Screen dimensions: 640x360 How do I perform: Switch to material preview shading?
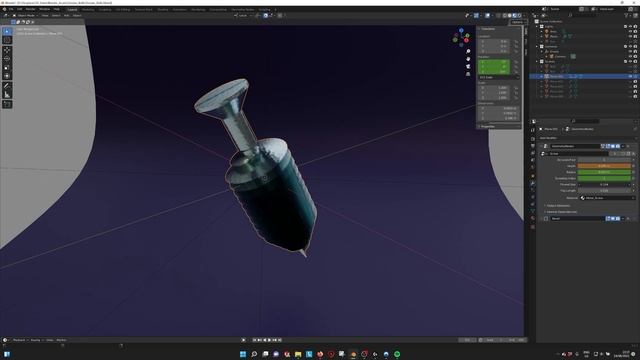(x=515, y=16)
